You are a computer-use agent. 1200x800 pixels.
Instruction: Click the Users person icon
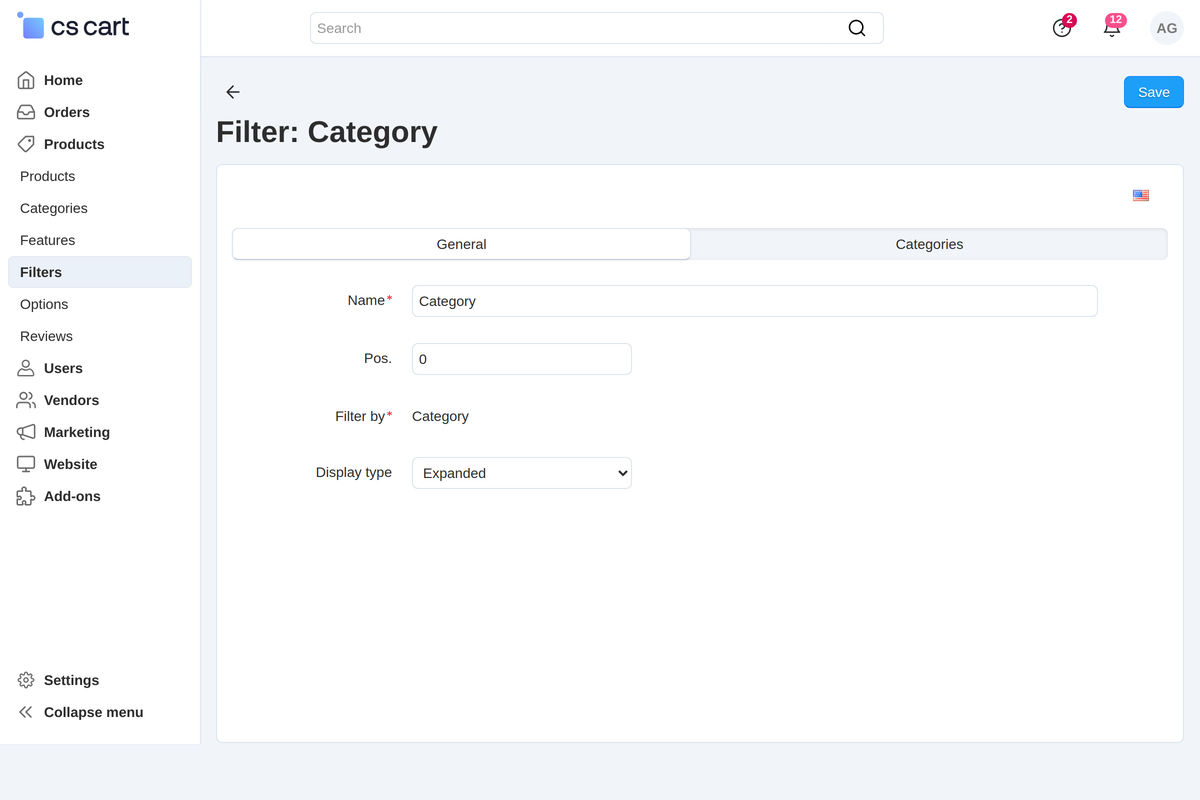26,368
